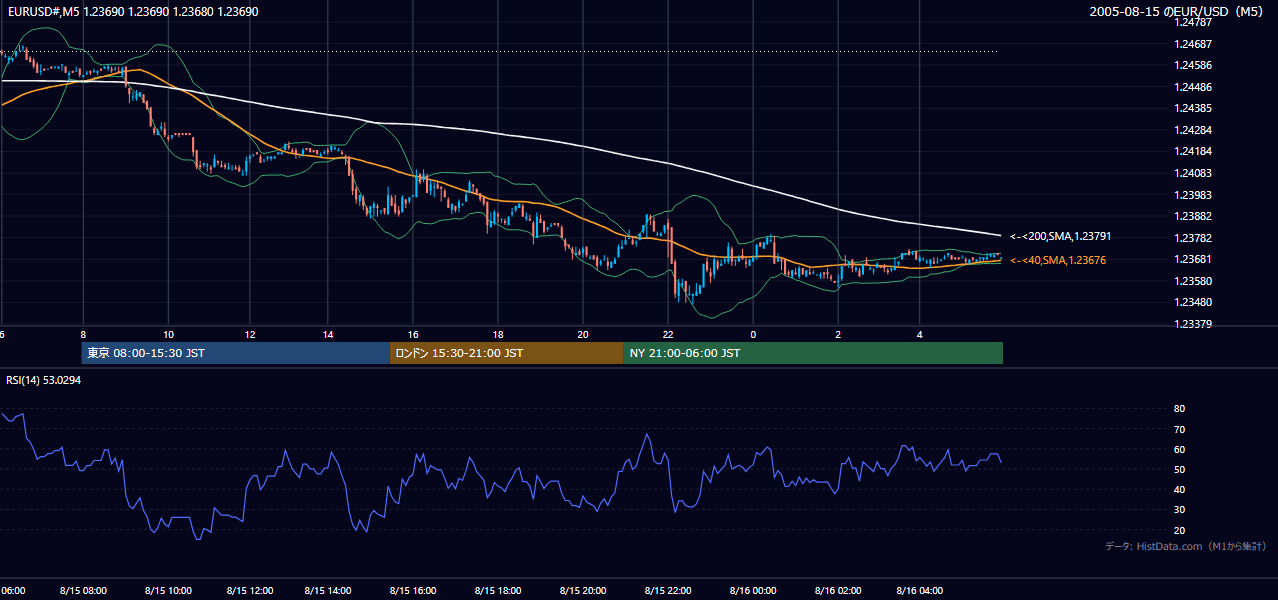Click the 8/15 10:00 time label
This screenshot has height=600, width=1278.
168,591
